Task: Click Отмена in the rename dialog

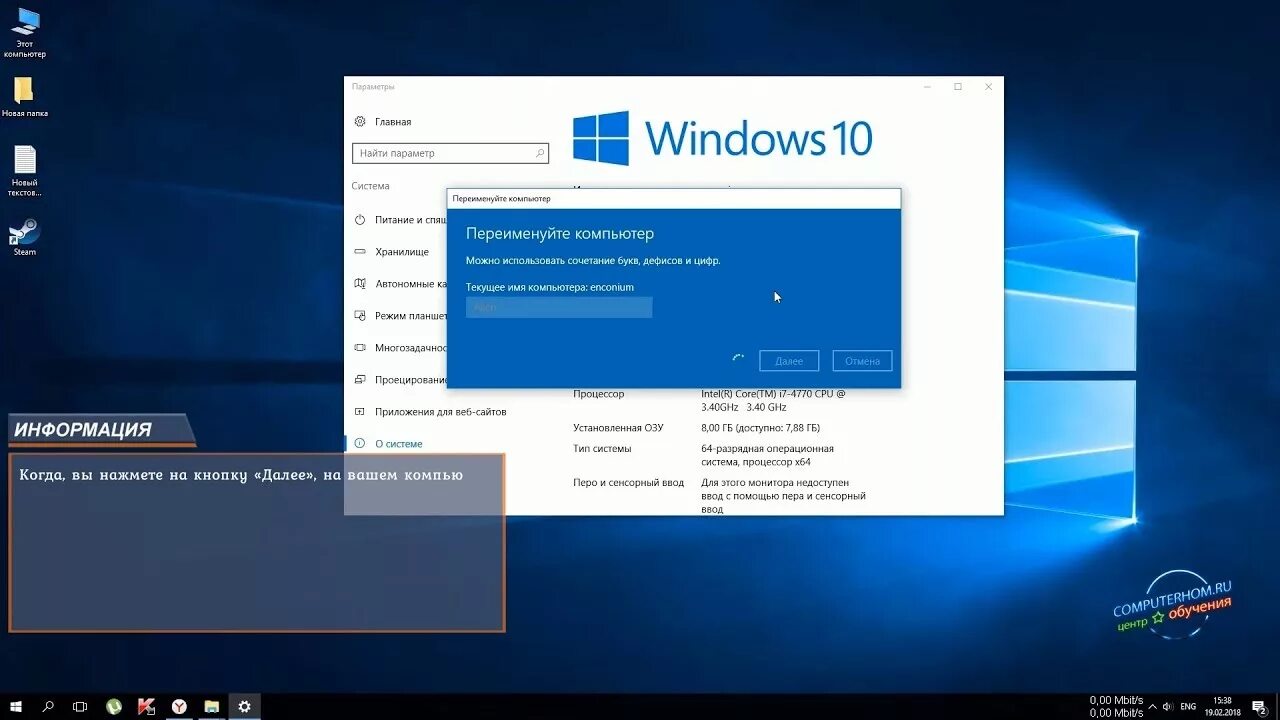Action: pos(862,361)
